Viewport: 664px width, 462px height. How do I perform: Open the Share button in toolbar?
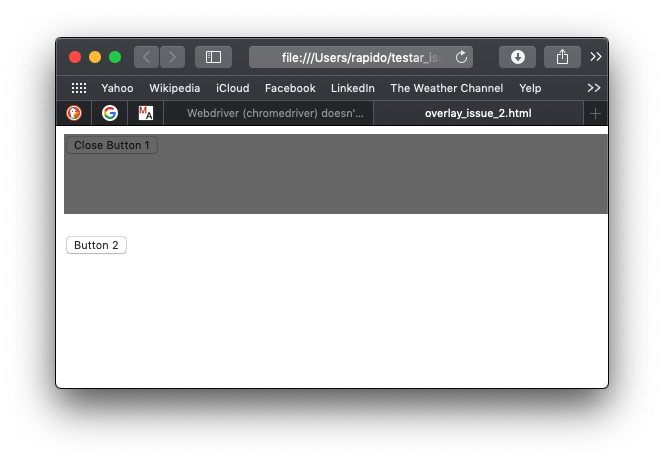[562, 57]
